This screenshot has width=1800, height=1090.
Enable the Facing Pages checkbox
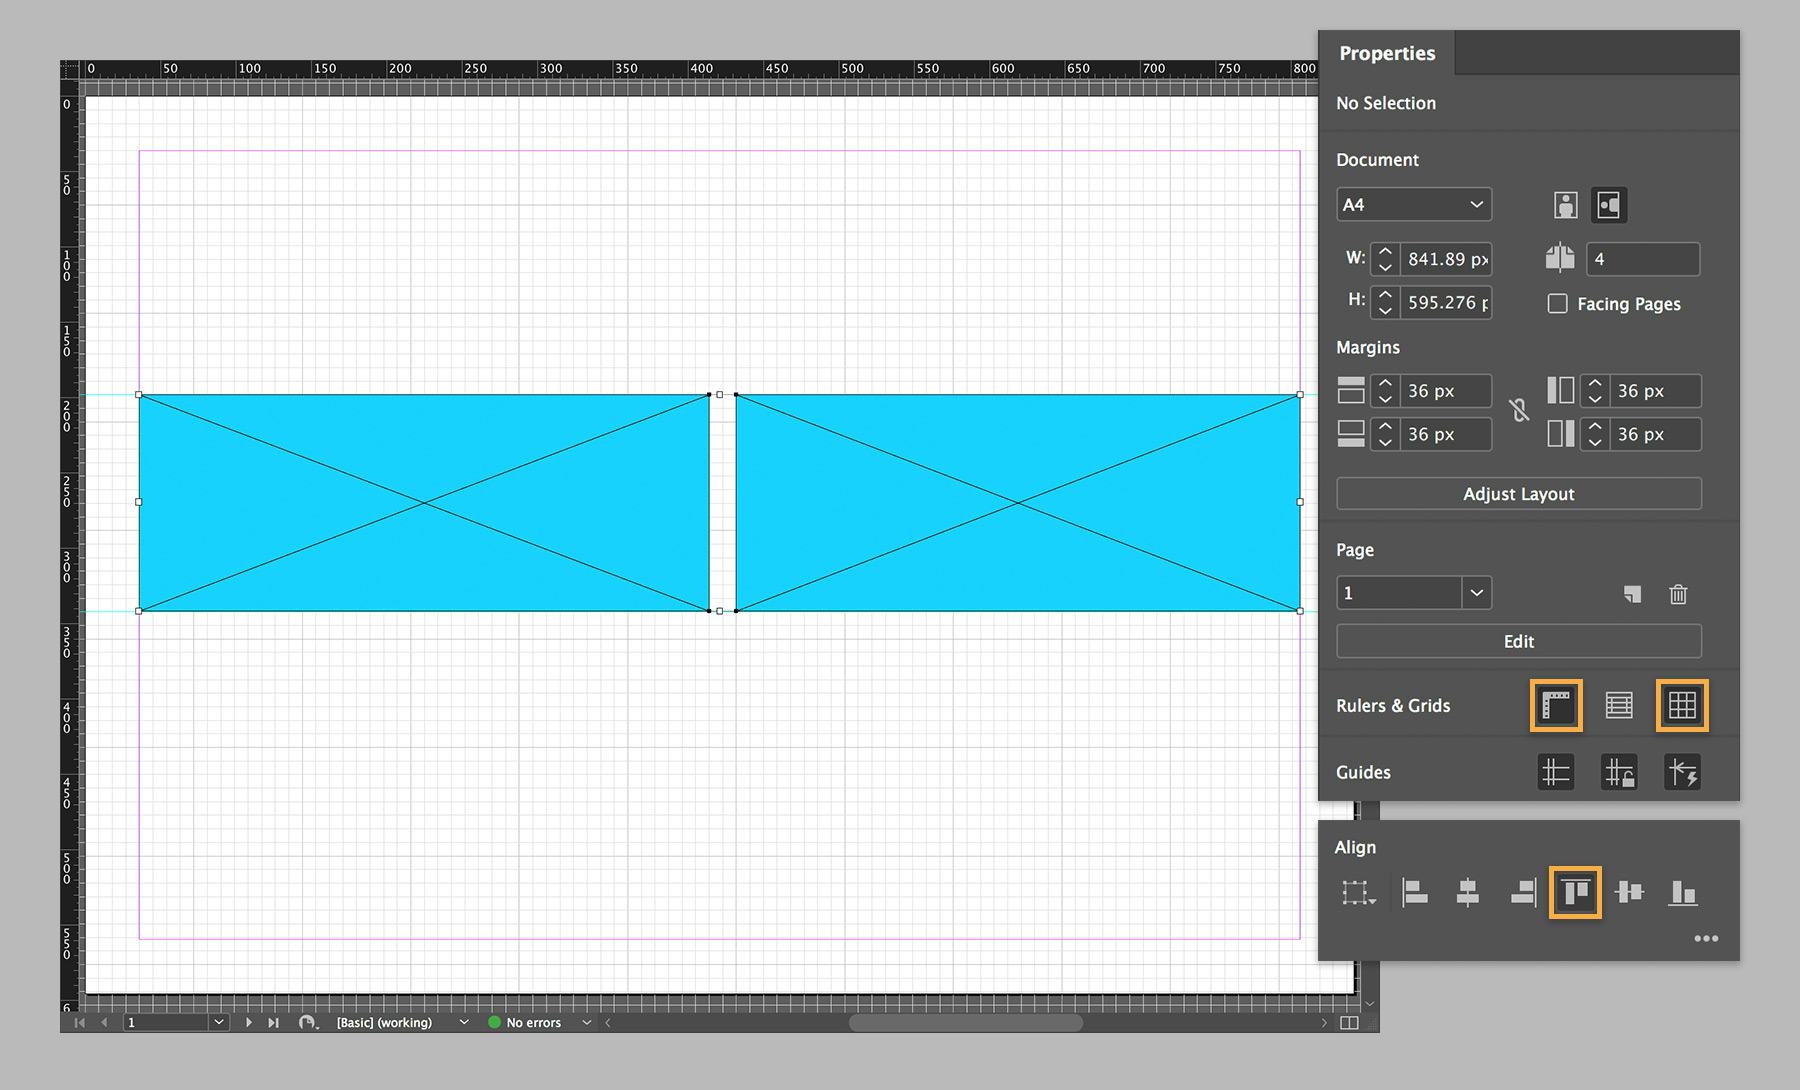(x=1557, y=304)
